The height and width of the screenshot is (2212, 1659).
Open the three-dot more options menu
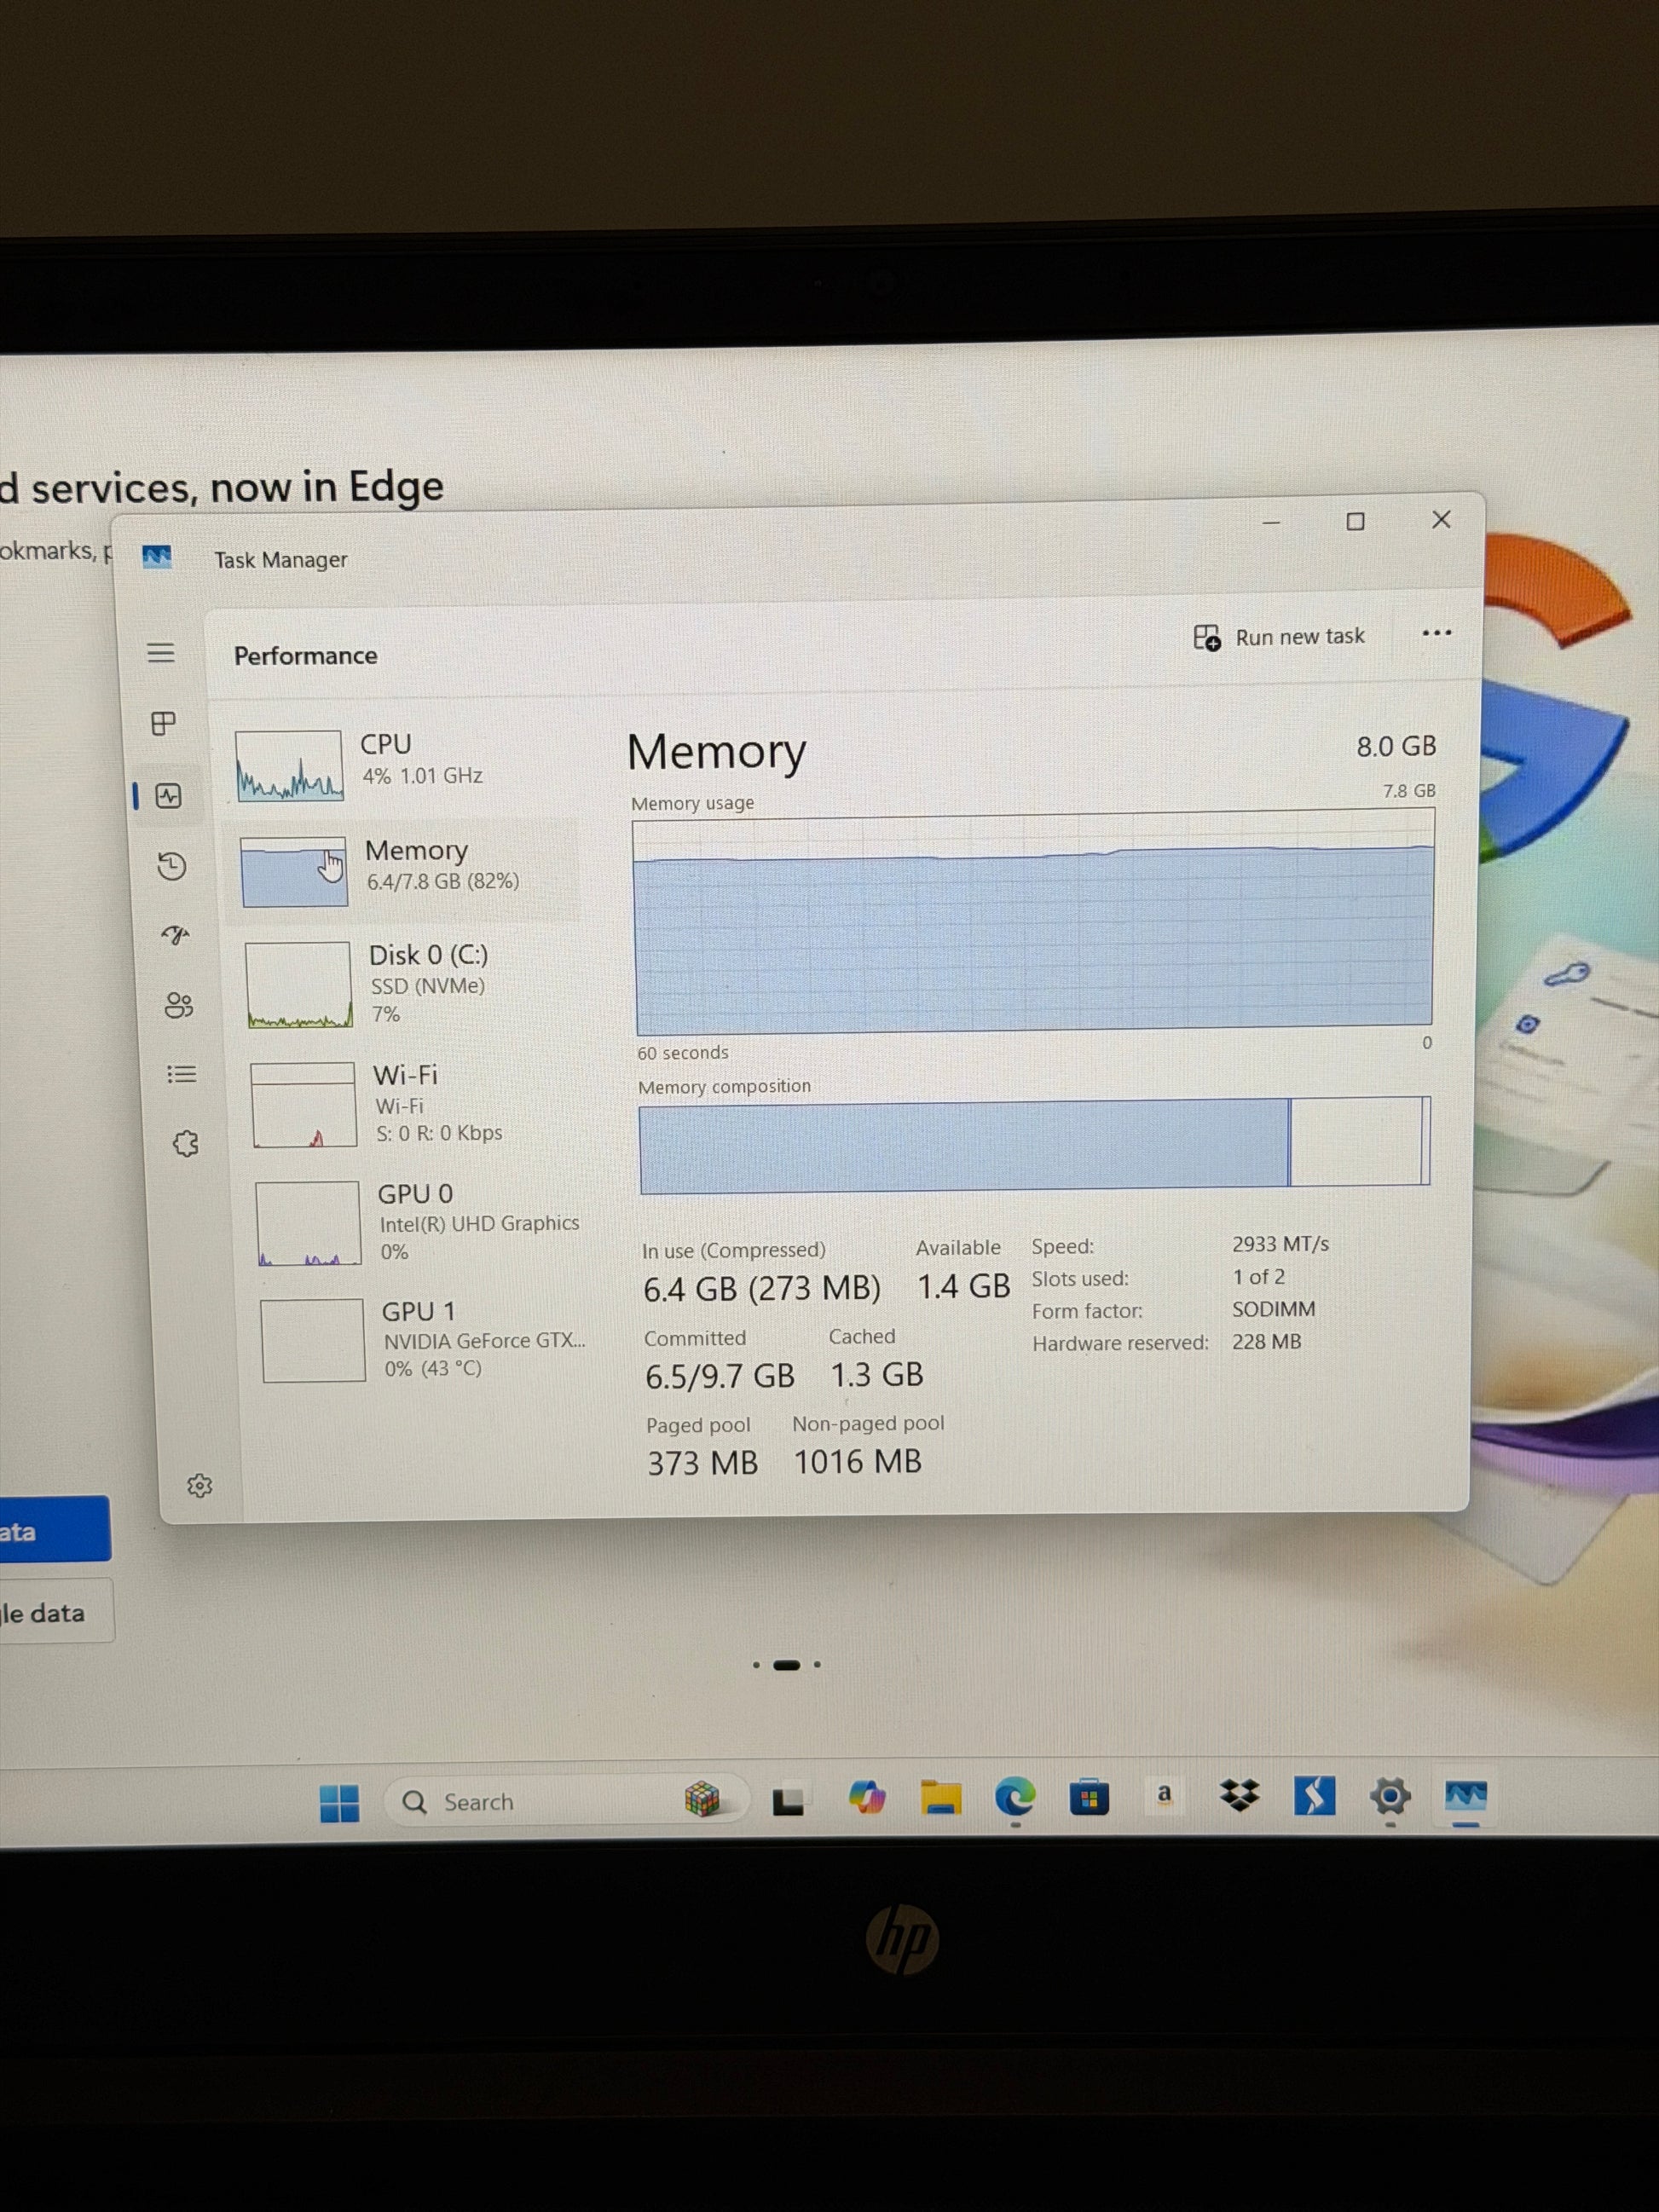point(1436,633)
